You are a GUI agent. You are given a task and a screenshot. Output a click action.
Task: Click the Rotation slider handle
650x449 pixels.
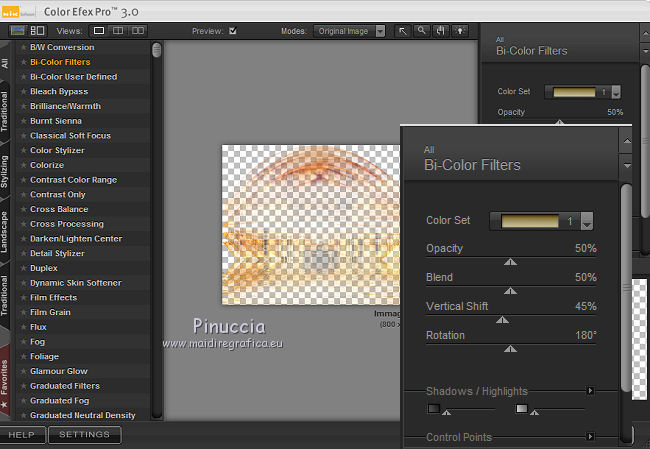tap(510, 349)
